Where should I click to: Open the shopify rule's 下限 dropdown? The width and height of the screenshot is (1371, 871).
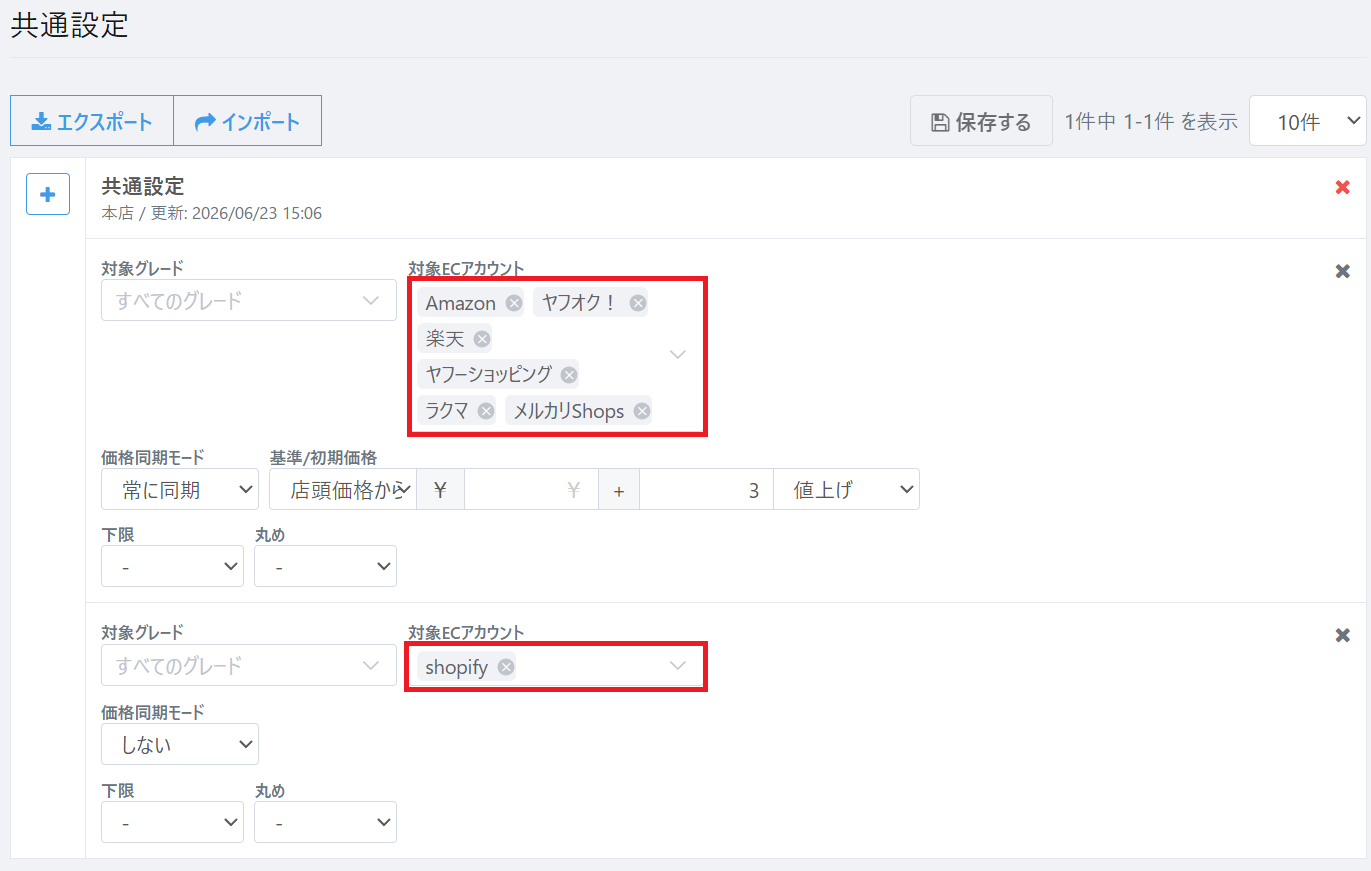[x=172, y=822]
